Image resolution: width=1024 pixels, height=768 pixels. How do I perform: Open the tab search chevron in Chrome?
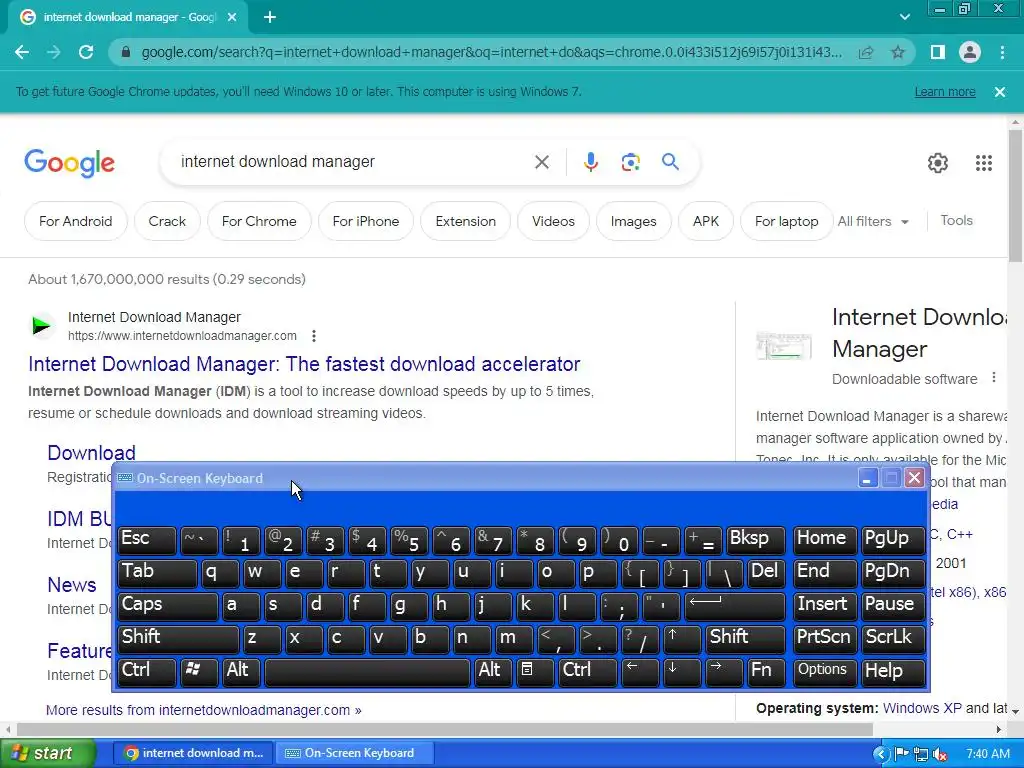click(904, 17)
